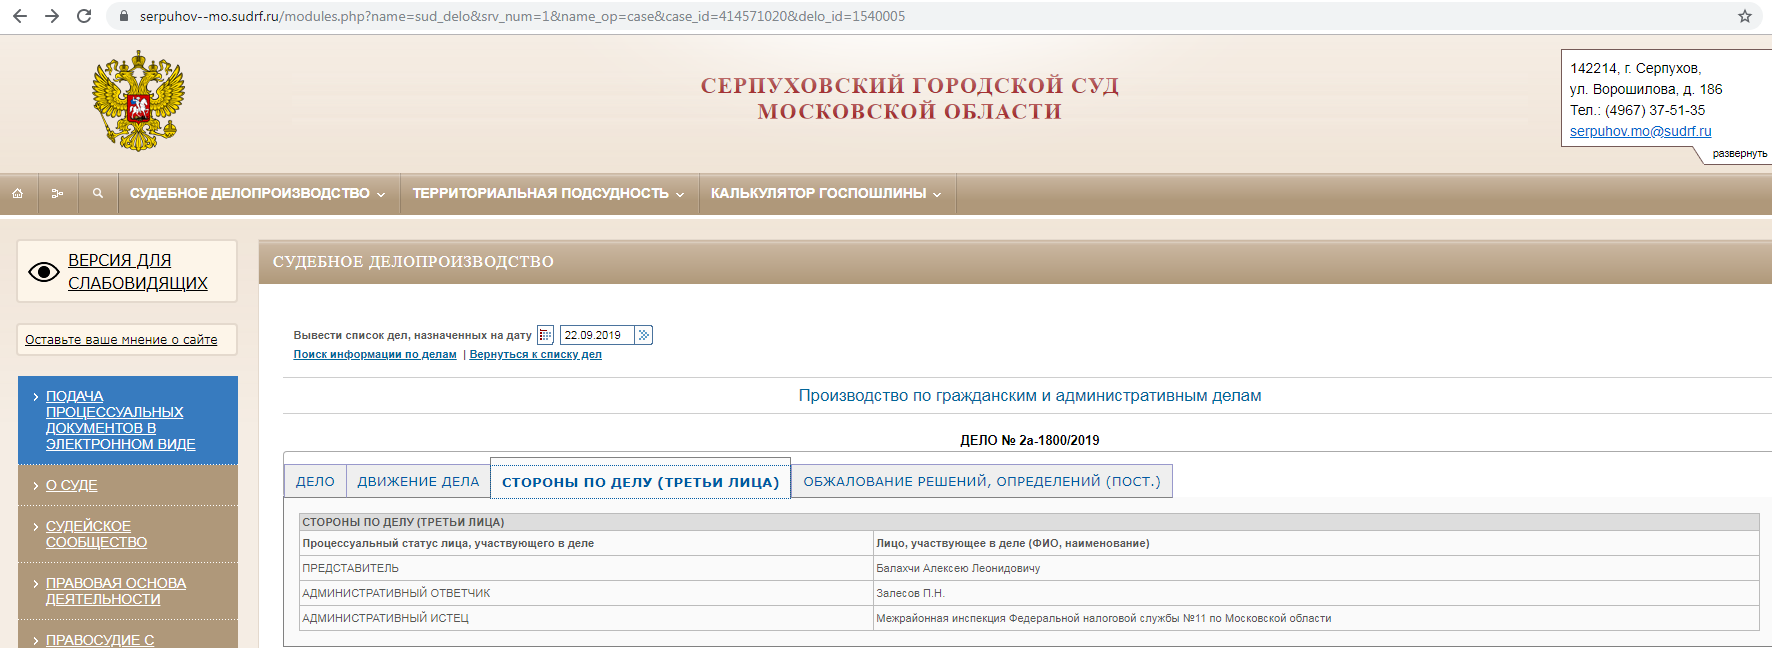
Task: Open the site map icon in navigation bar
Action: click(58, 193)
